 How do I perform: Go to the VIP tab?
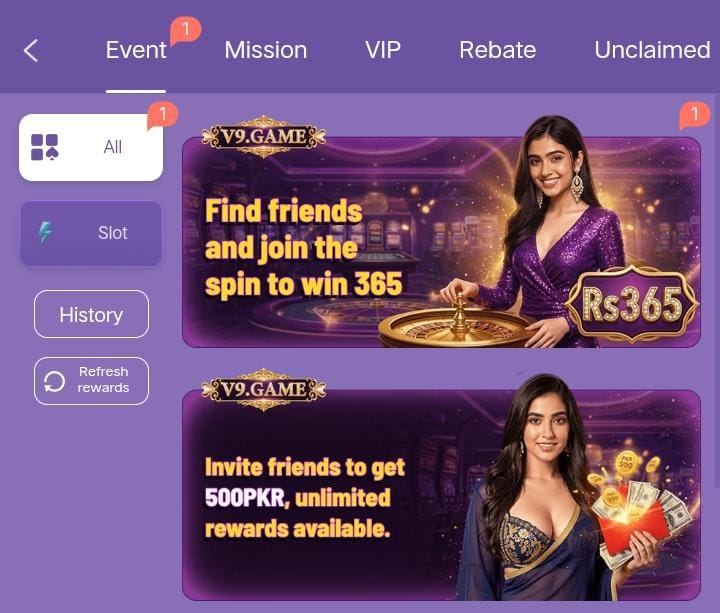click(383, 50)
